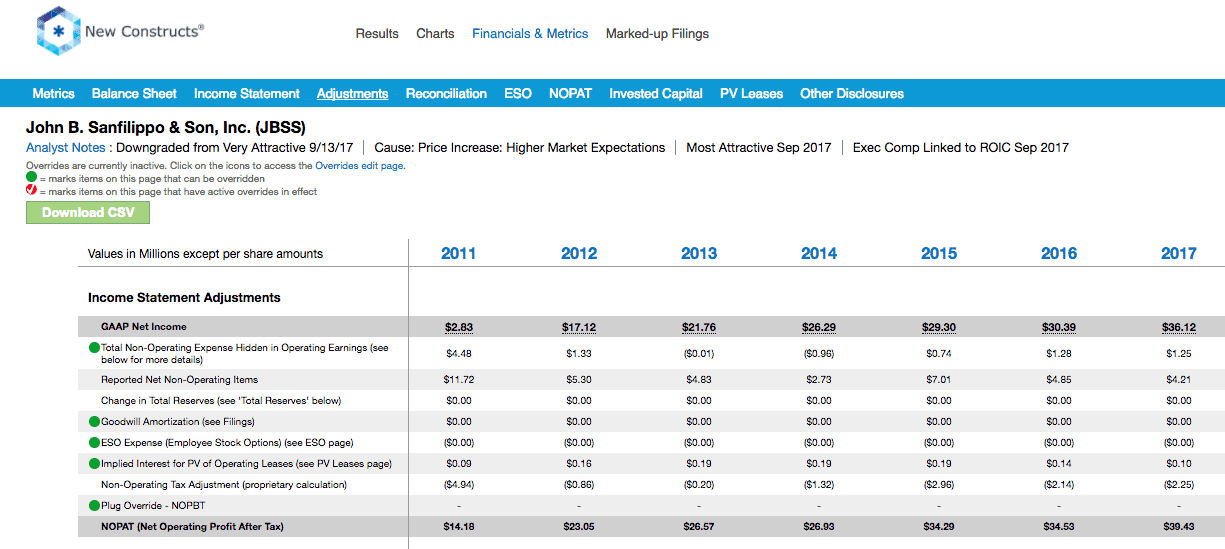Screen dimensions: 1225x549
Task: Open the PV Leases tab
Action: (751, 93)
